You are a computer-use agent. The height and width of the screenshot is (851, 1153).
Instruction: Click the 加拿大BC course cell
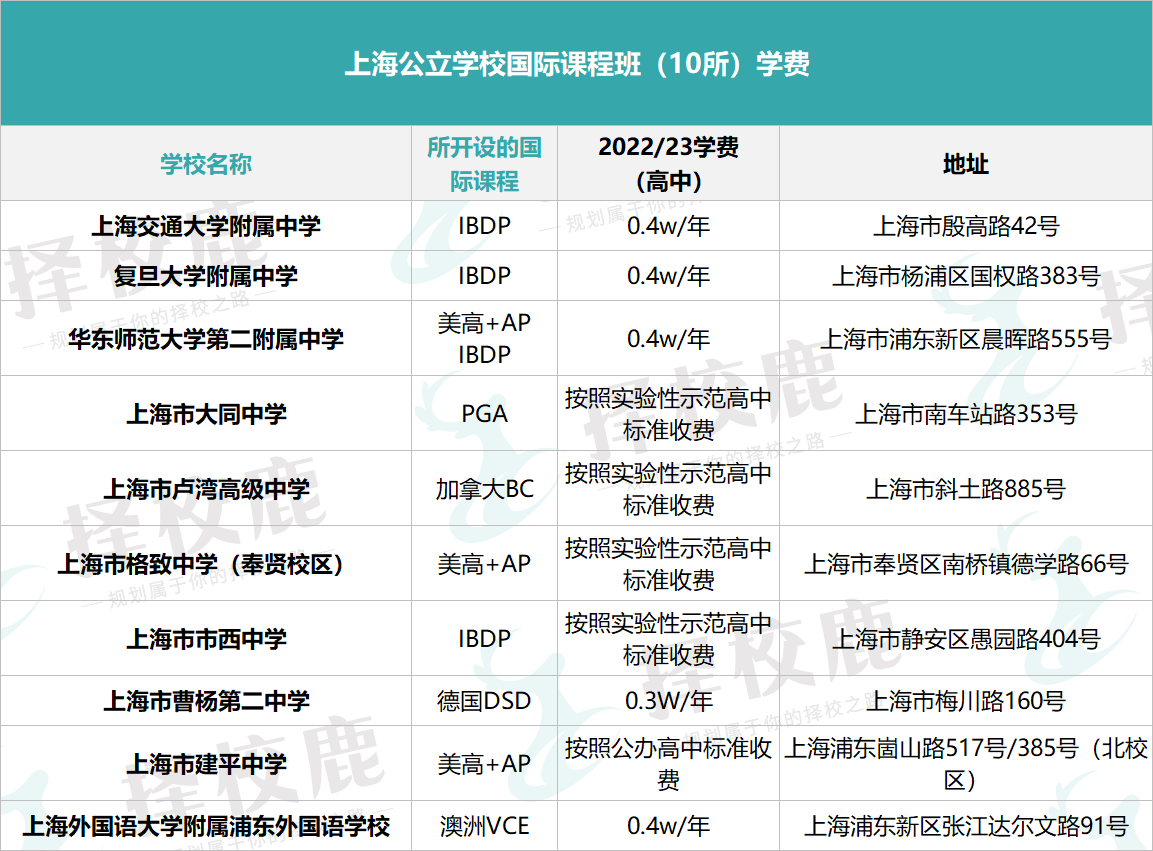click(484, 488)
